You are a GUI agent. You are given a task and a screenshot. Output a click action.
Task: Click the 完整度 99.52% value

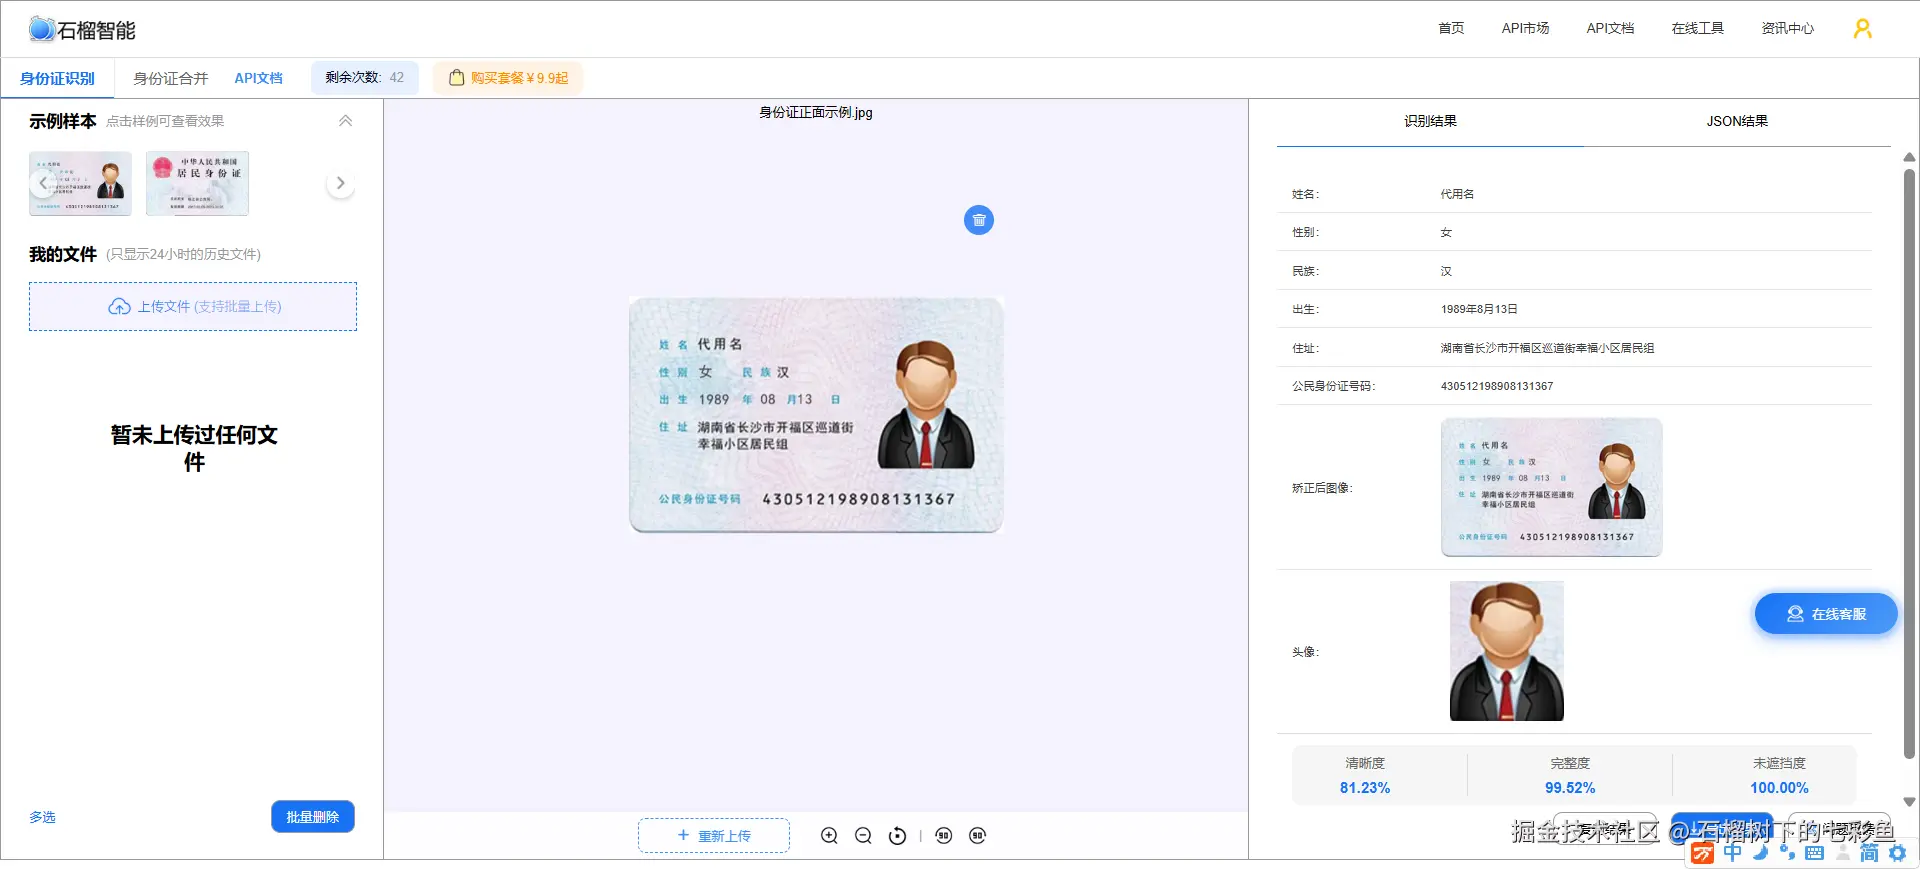tap(1570, 788)
